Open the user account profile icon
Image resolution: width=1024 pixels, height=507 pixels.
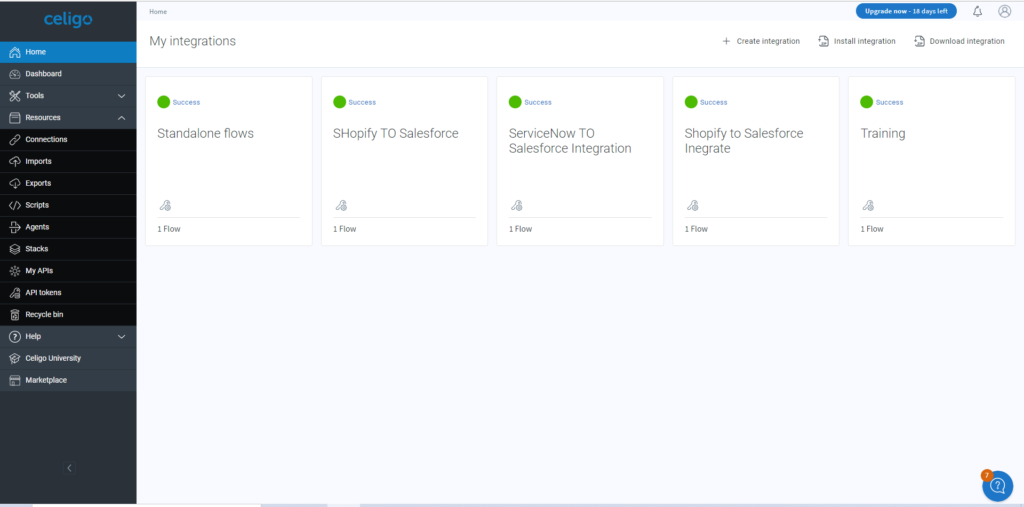click(1004, 11)
